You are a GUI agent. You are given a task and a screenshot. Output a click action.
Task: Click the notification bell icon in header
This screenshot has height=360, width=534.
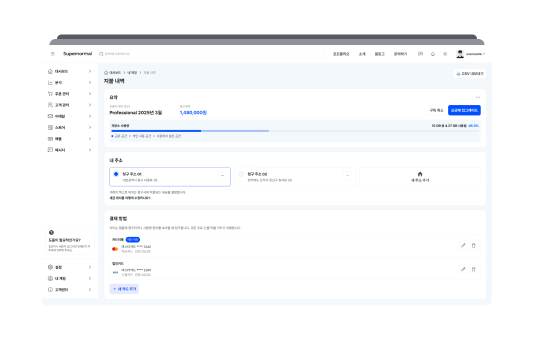(433, 54)
